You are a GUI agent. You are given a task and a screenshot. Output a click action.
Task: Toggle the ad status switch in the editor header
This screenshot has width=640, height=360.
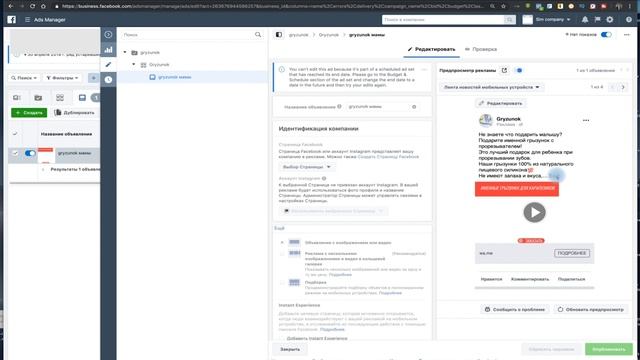[607, 35]
